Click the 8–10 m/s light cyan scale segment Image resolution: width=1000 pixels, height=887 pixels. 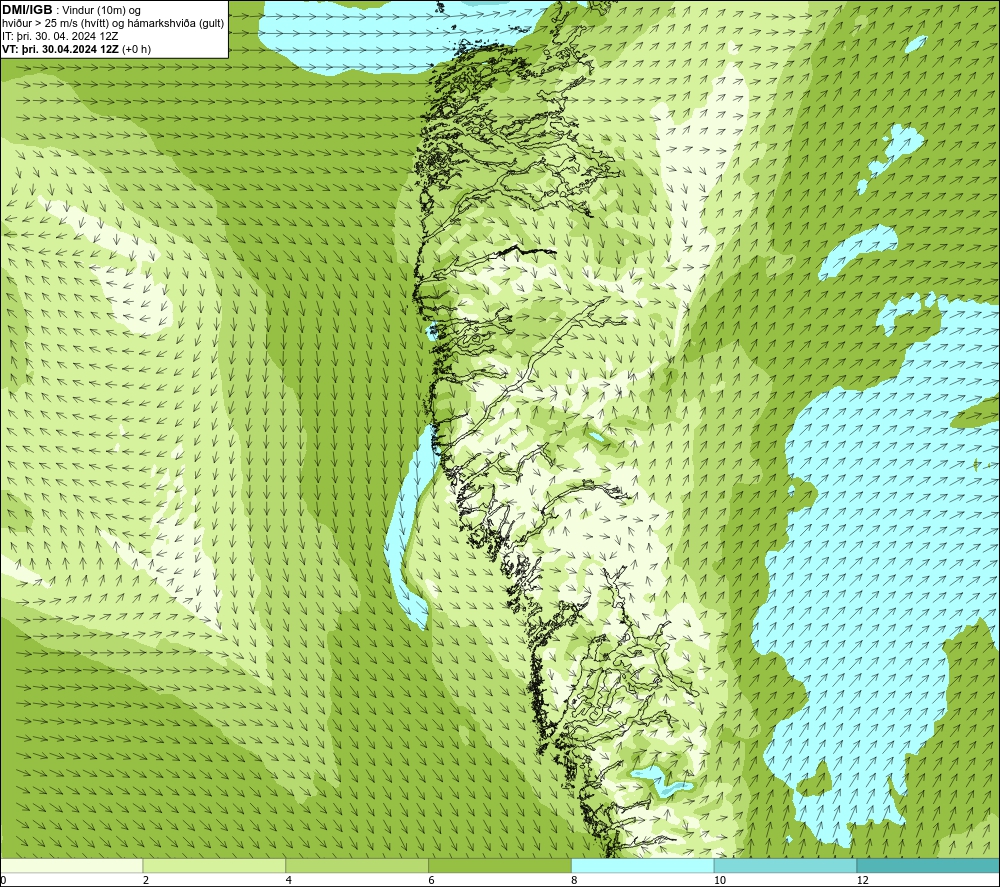click(x=643, y=865)
